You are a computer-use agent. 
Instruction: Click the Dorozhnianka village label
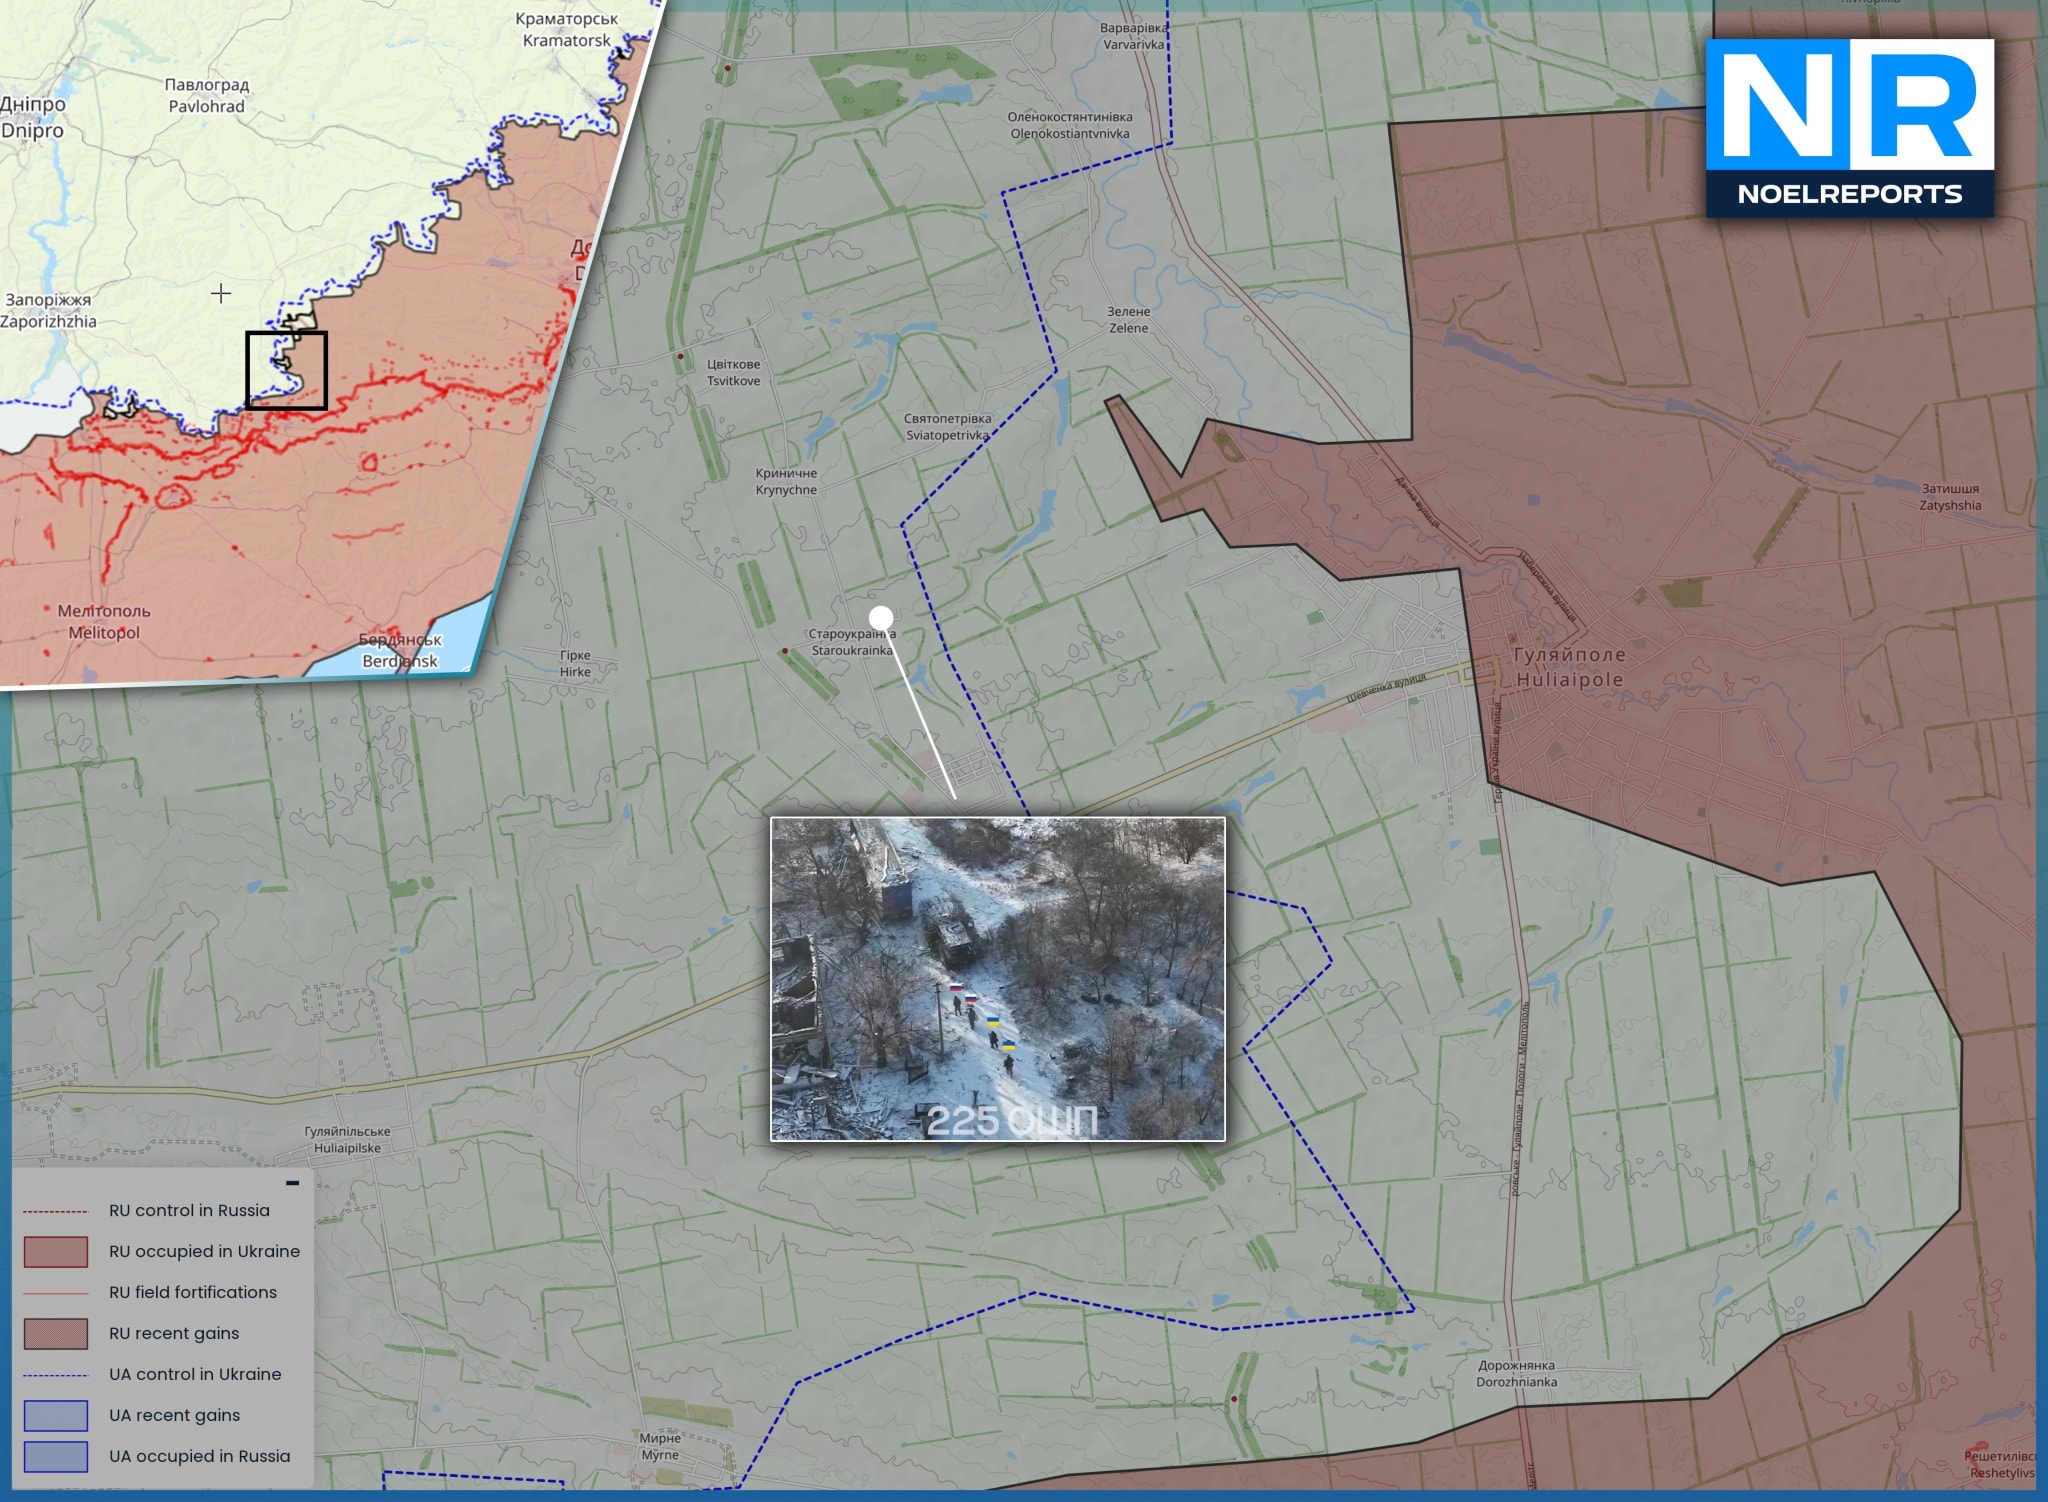(1517, 1374)
